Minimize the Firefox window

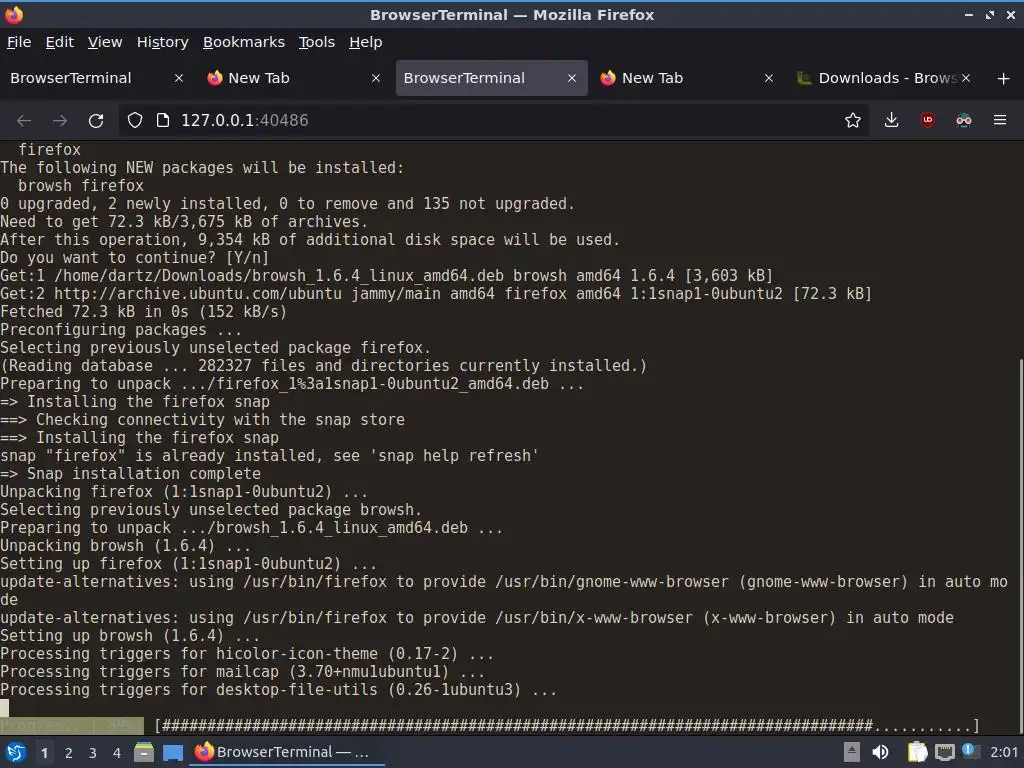968,14
